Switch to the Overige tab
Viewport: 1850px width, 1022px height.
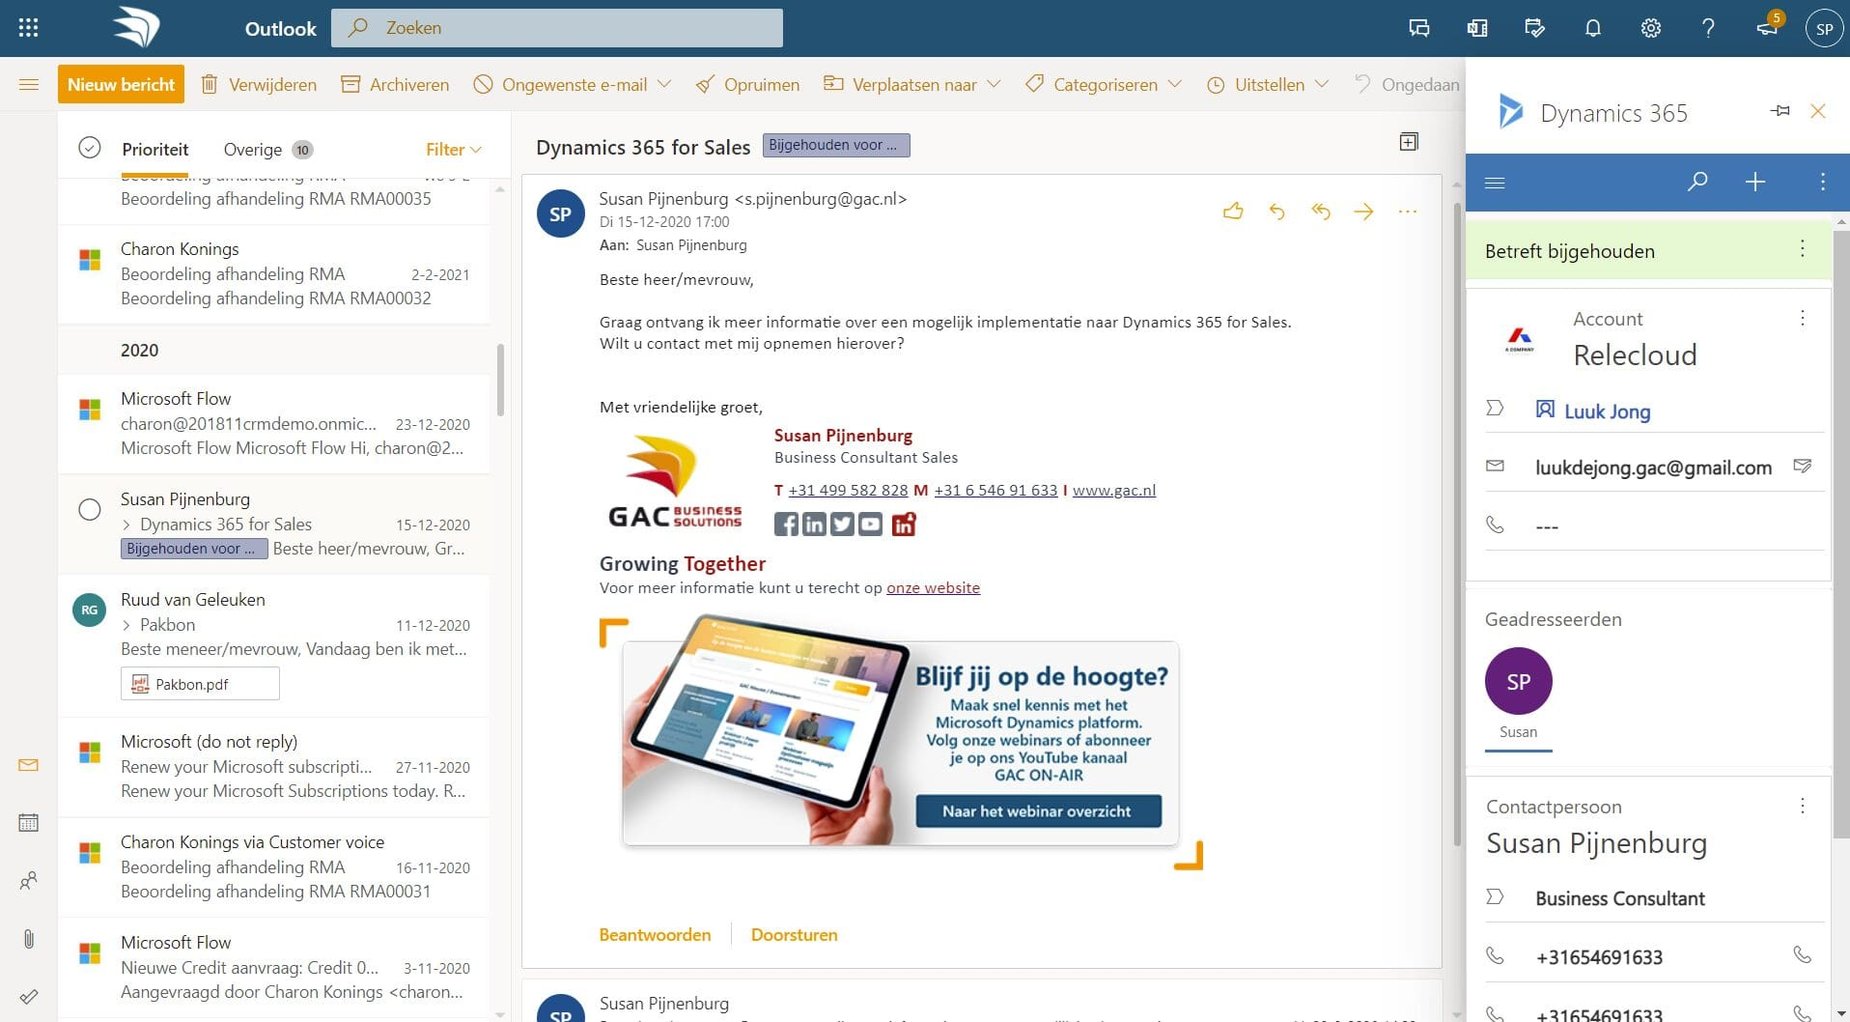point(267,149)
